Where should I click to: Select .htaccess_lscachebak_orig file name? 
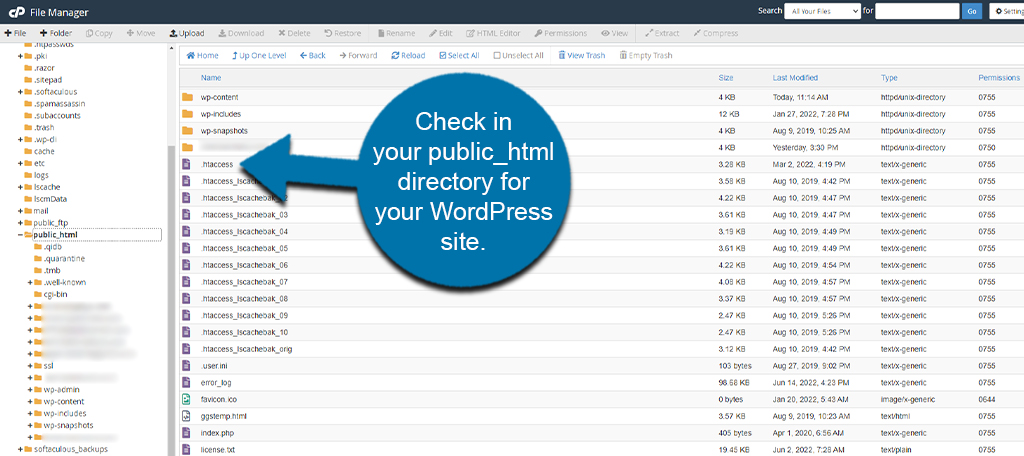(x=246, y=349)
